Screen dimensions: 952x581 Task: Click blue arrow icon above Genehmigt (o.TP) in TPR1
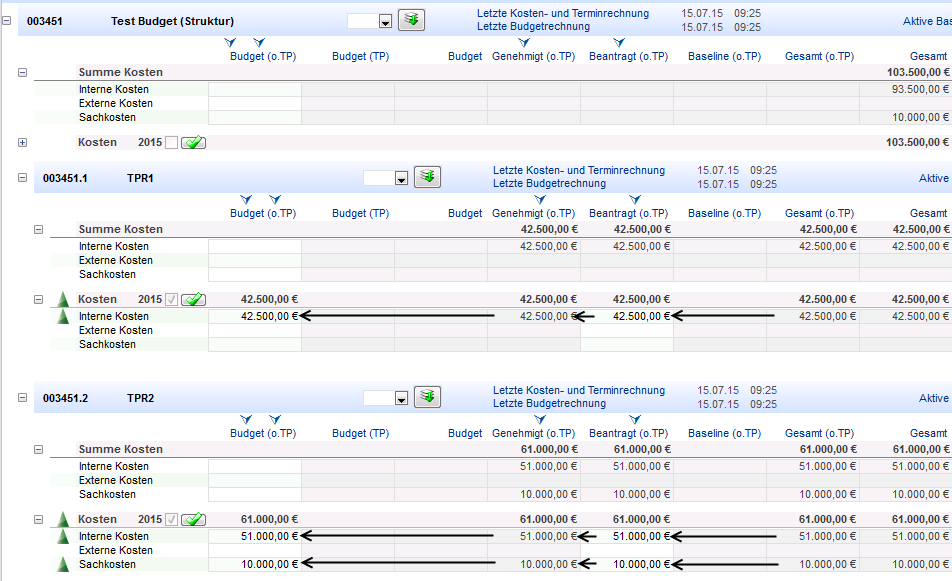[x=540, y=199]
